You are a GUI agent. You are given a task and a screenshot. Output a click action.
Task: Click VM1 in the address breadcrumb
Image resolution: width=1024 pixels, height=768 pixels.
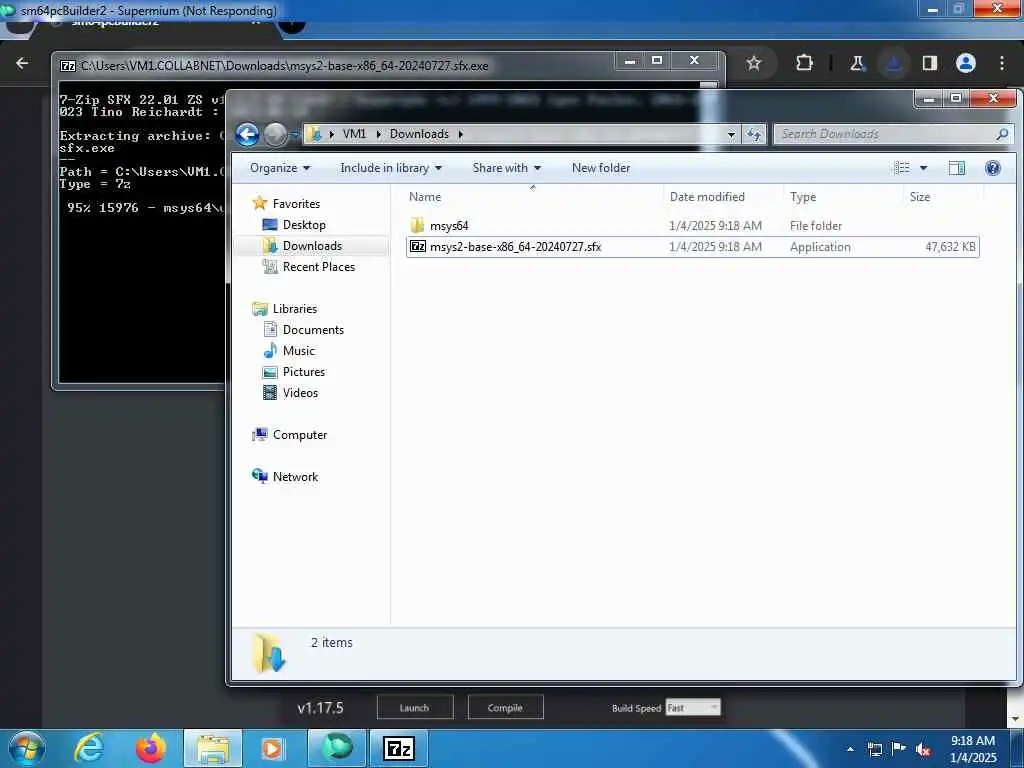[x=354, y=134]
